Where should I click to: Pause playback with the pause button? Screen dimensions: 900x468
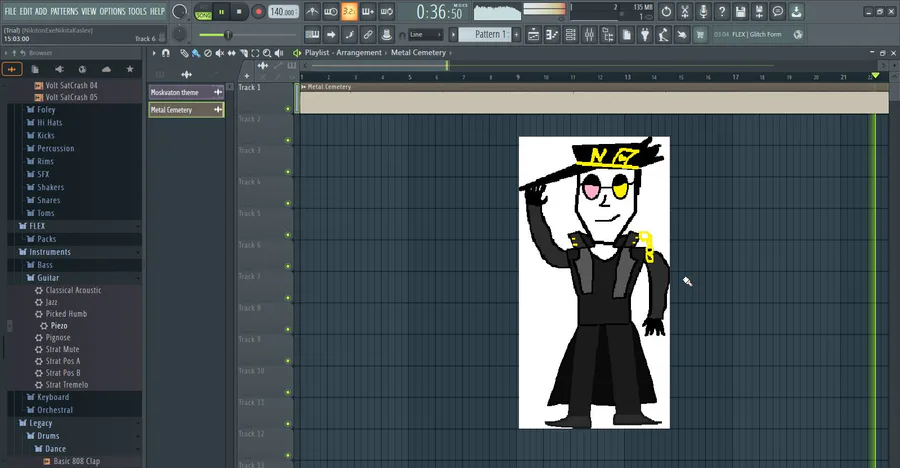222,11
